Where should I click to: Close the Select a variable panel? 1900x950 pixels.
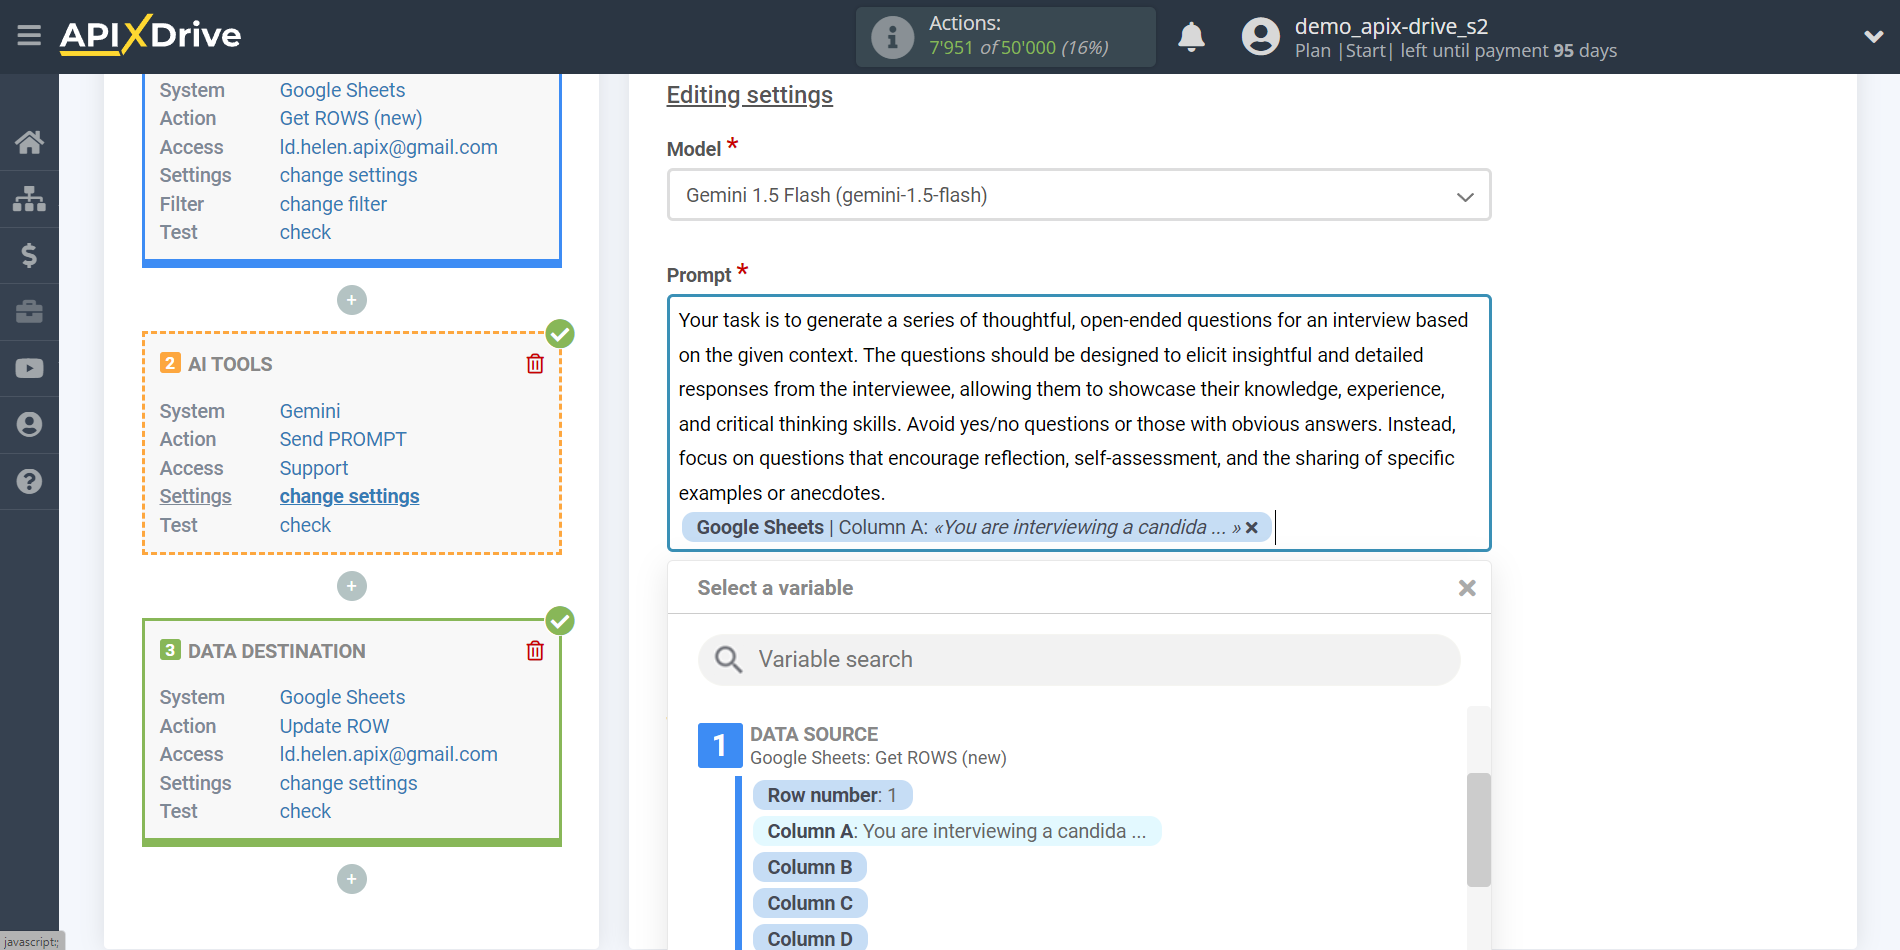[x=1467, y=588]
